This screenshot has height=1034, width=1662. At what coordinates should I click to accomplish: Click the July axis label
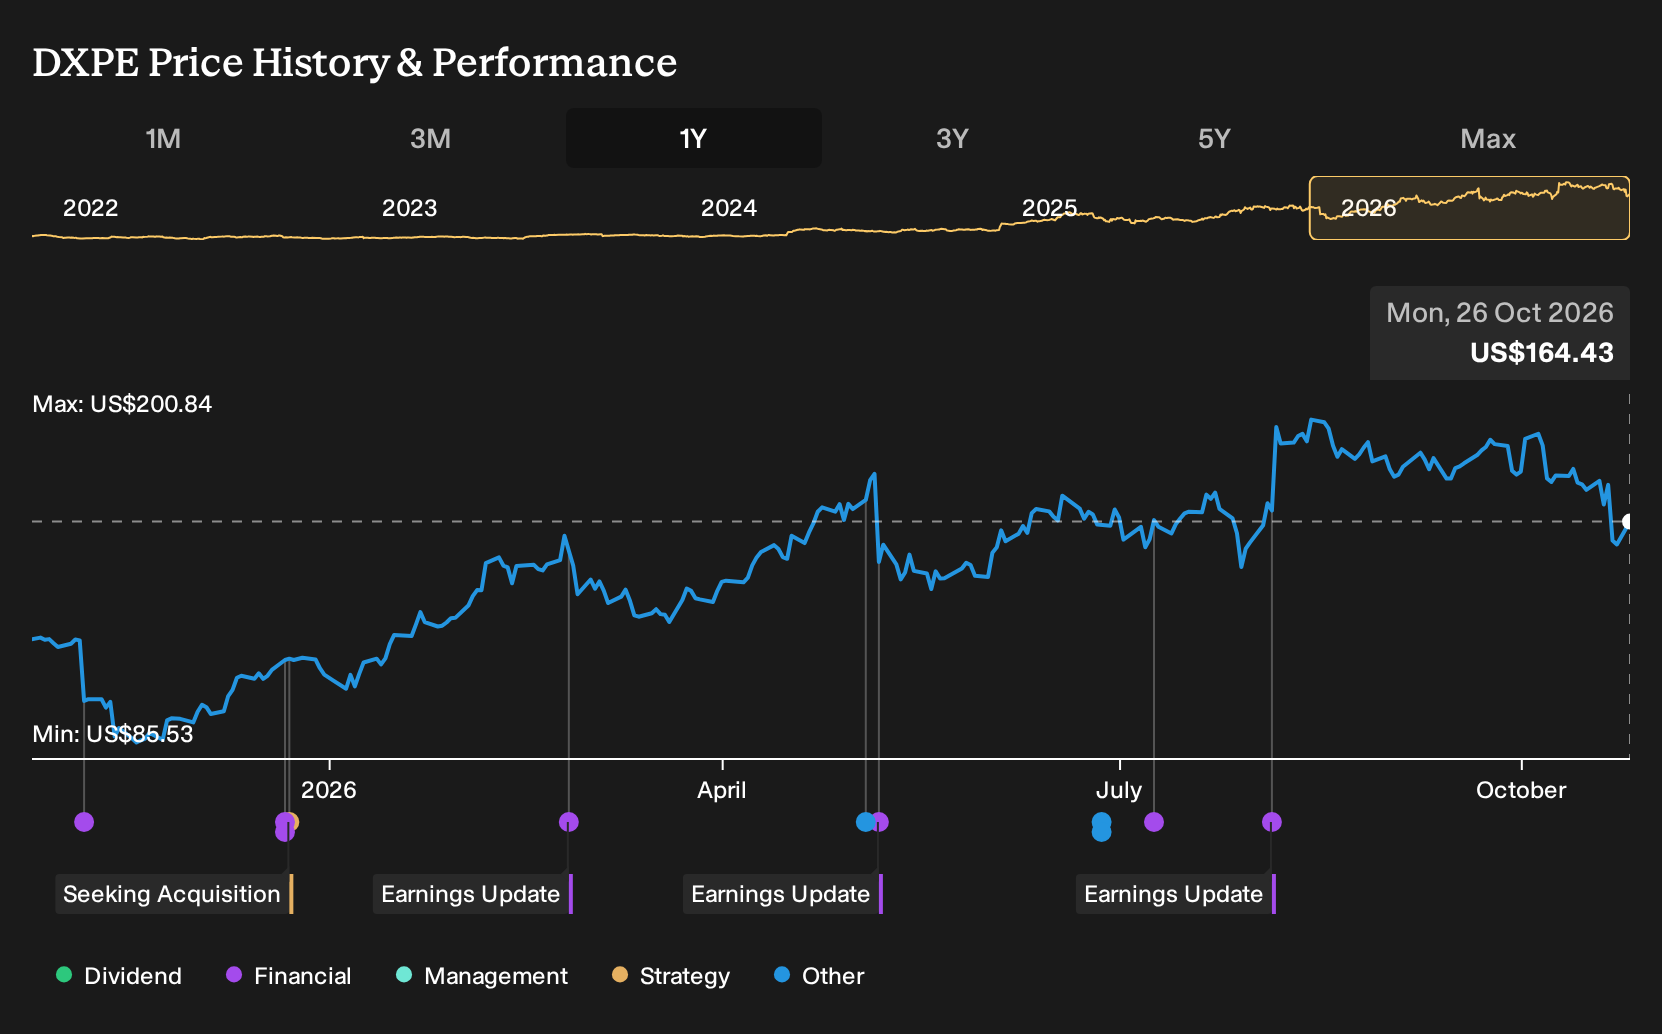[x=1118, y=790]
